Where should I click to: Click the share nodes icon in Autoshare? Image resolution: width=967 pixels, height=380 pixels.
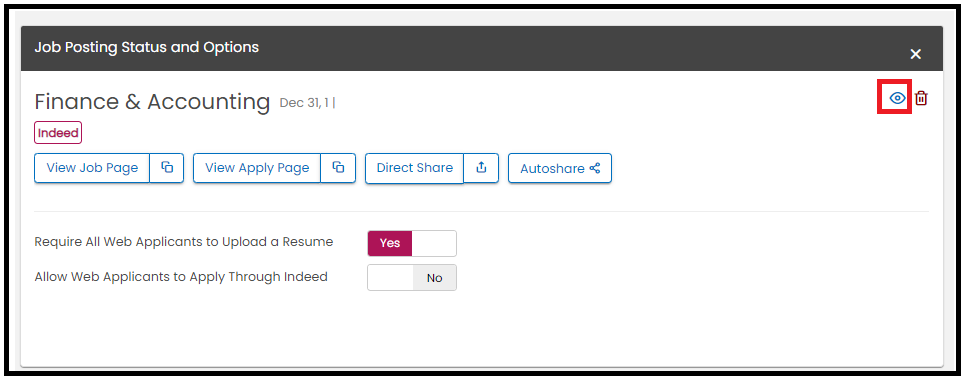[595, 168]
